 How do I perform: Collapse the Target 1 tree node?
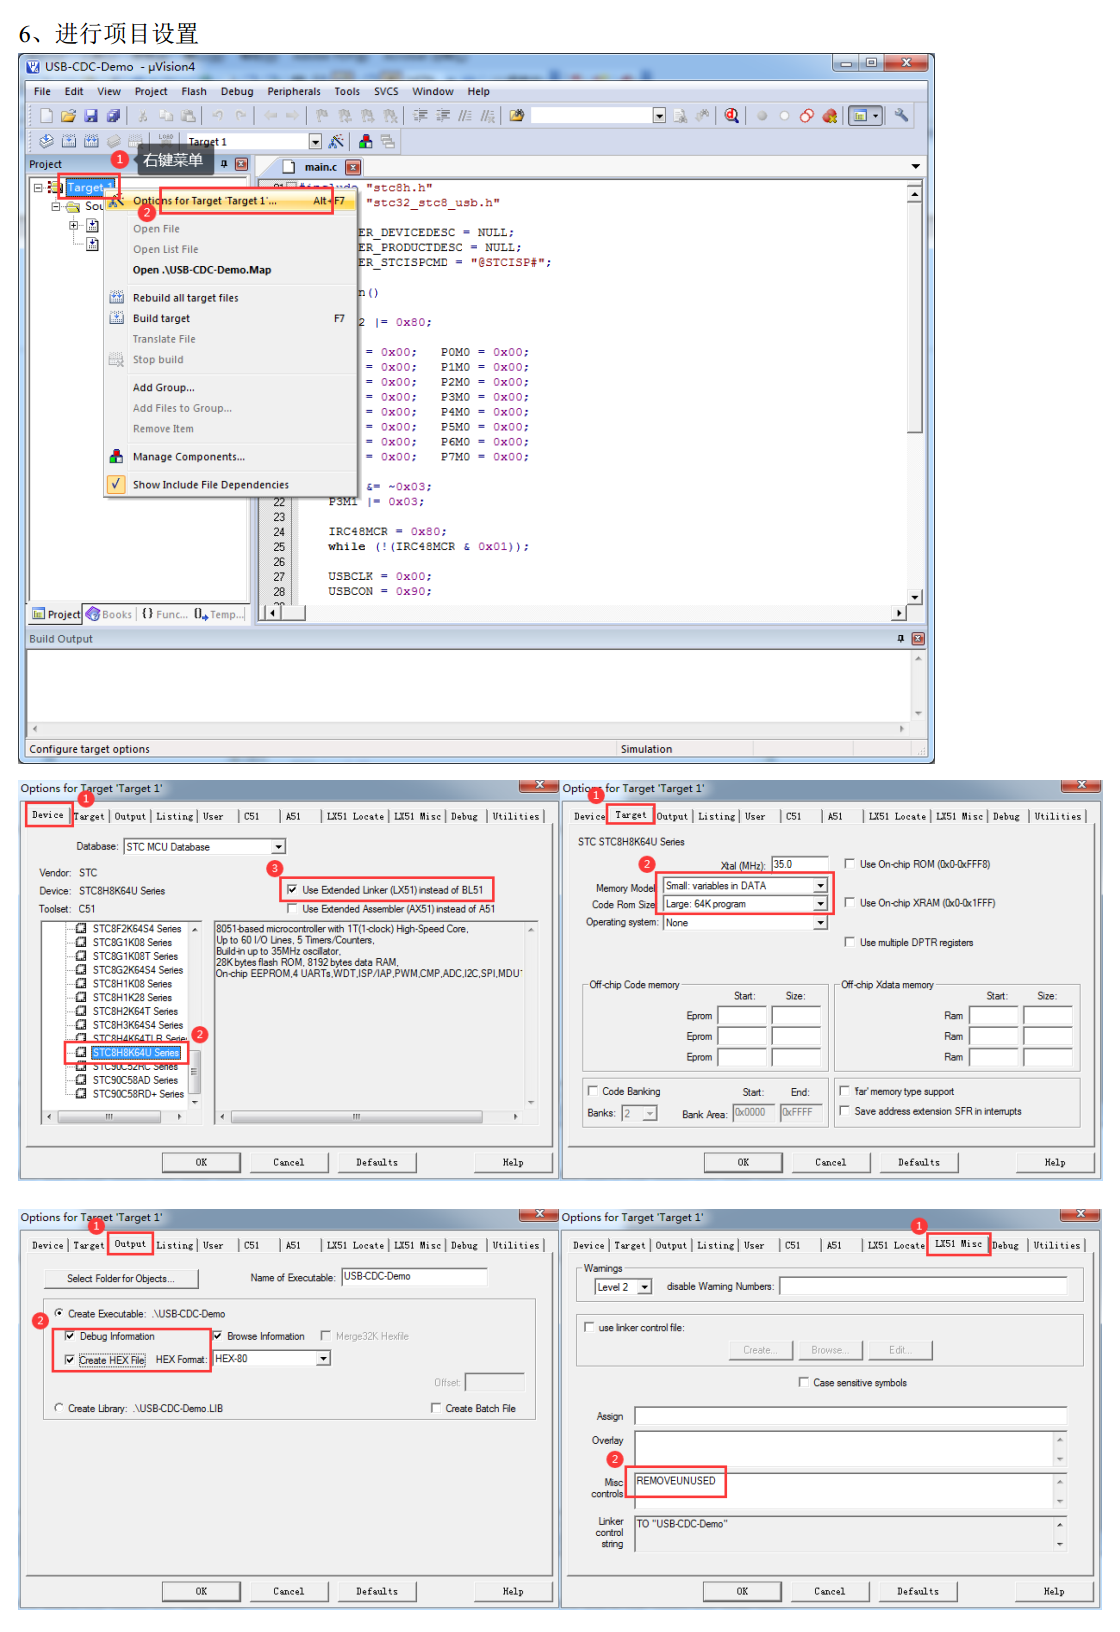click(38, 187)
